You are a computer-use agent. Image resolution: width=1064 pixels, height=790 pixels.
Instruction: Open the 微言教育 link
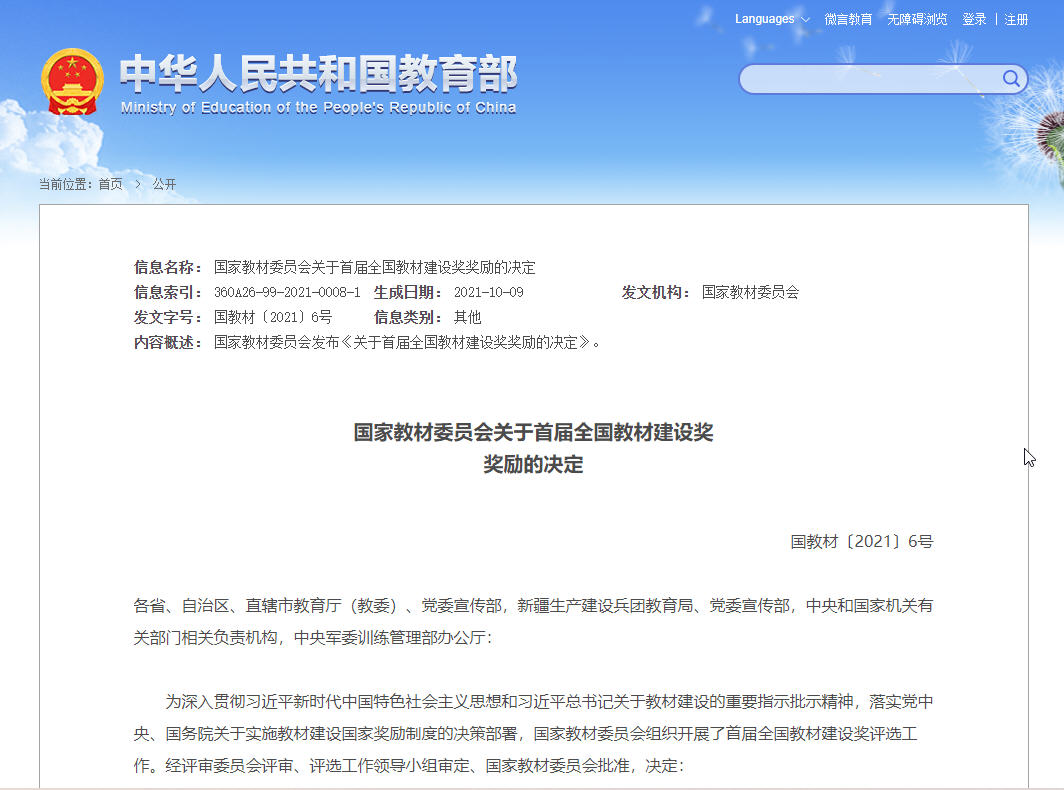pos(848,19)
